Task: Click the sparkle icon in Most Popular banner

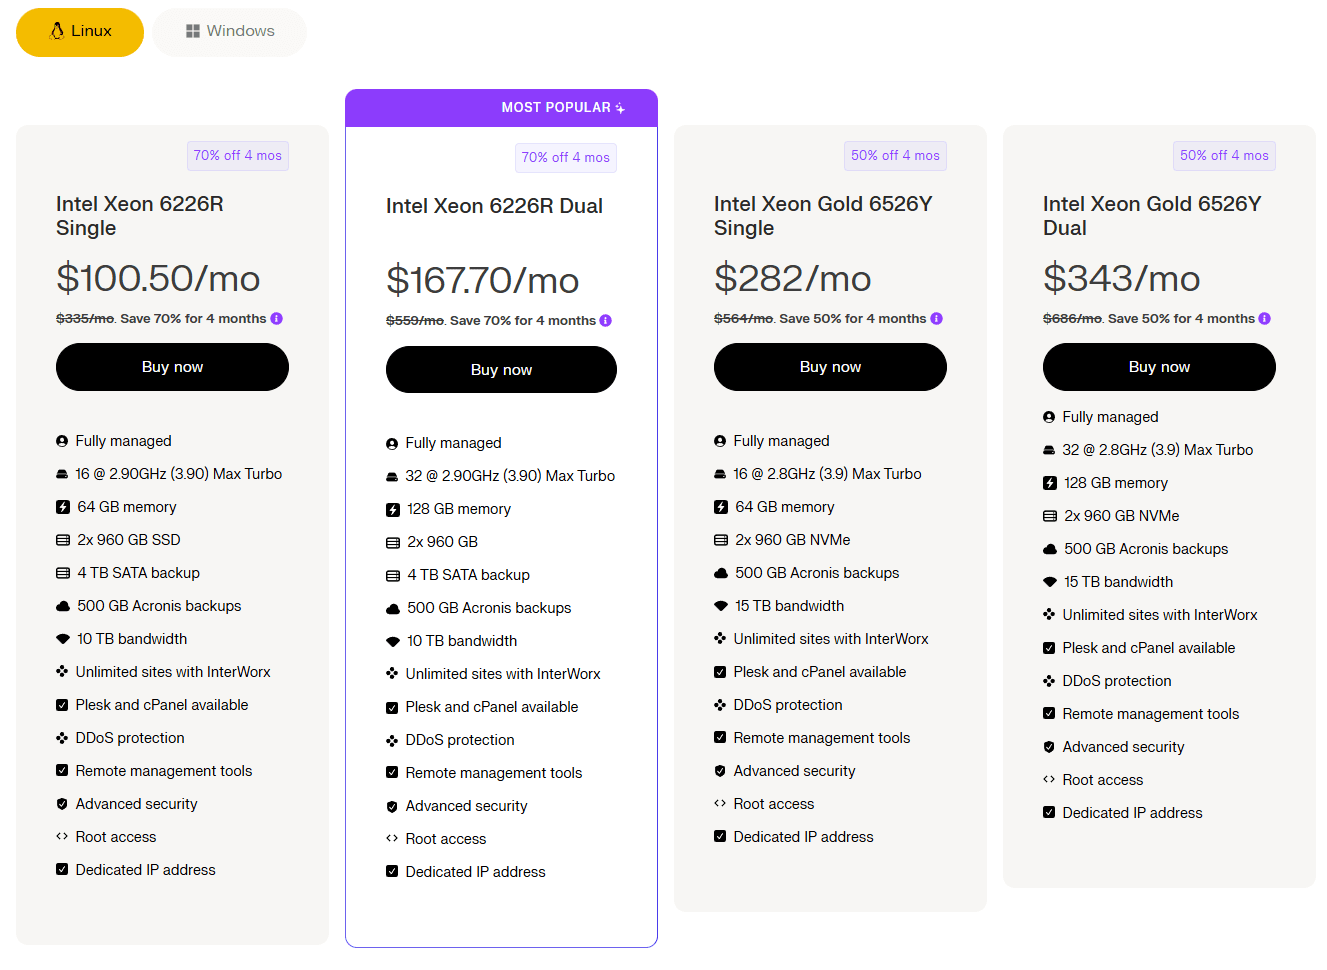Action: (620, 108)
